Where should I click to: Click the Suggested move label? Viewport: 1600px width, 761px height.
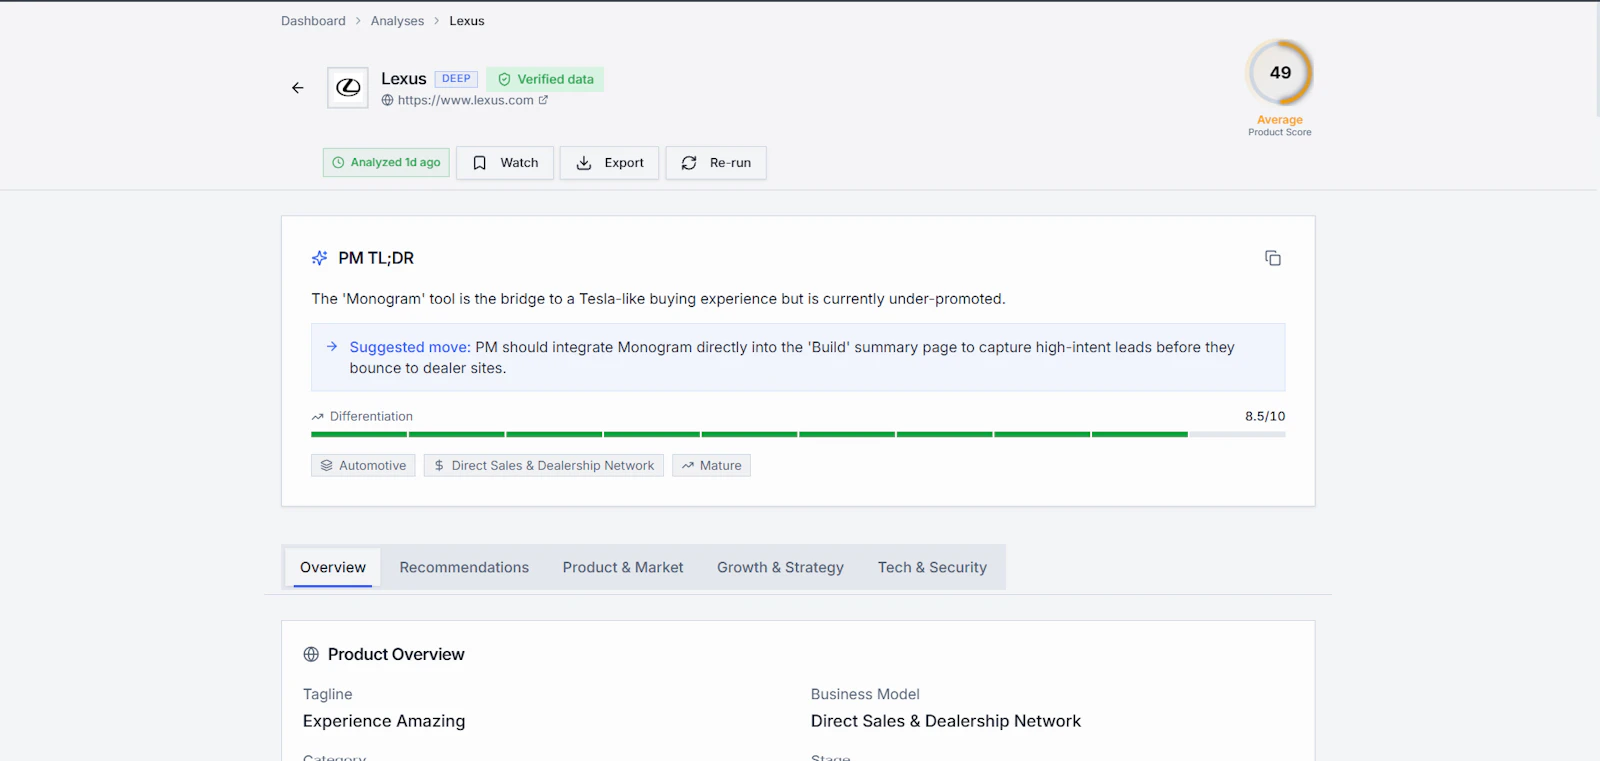pos(410,347)
